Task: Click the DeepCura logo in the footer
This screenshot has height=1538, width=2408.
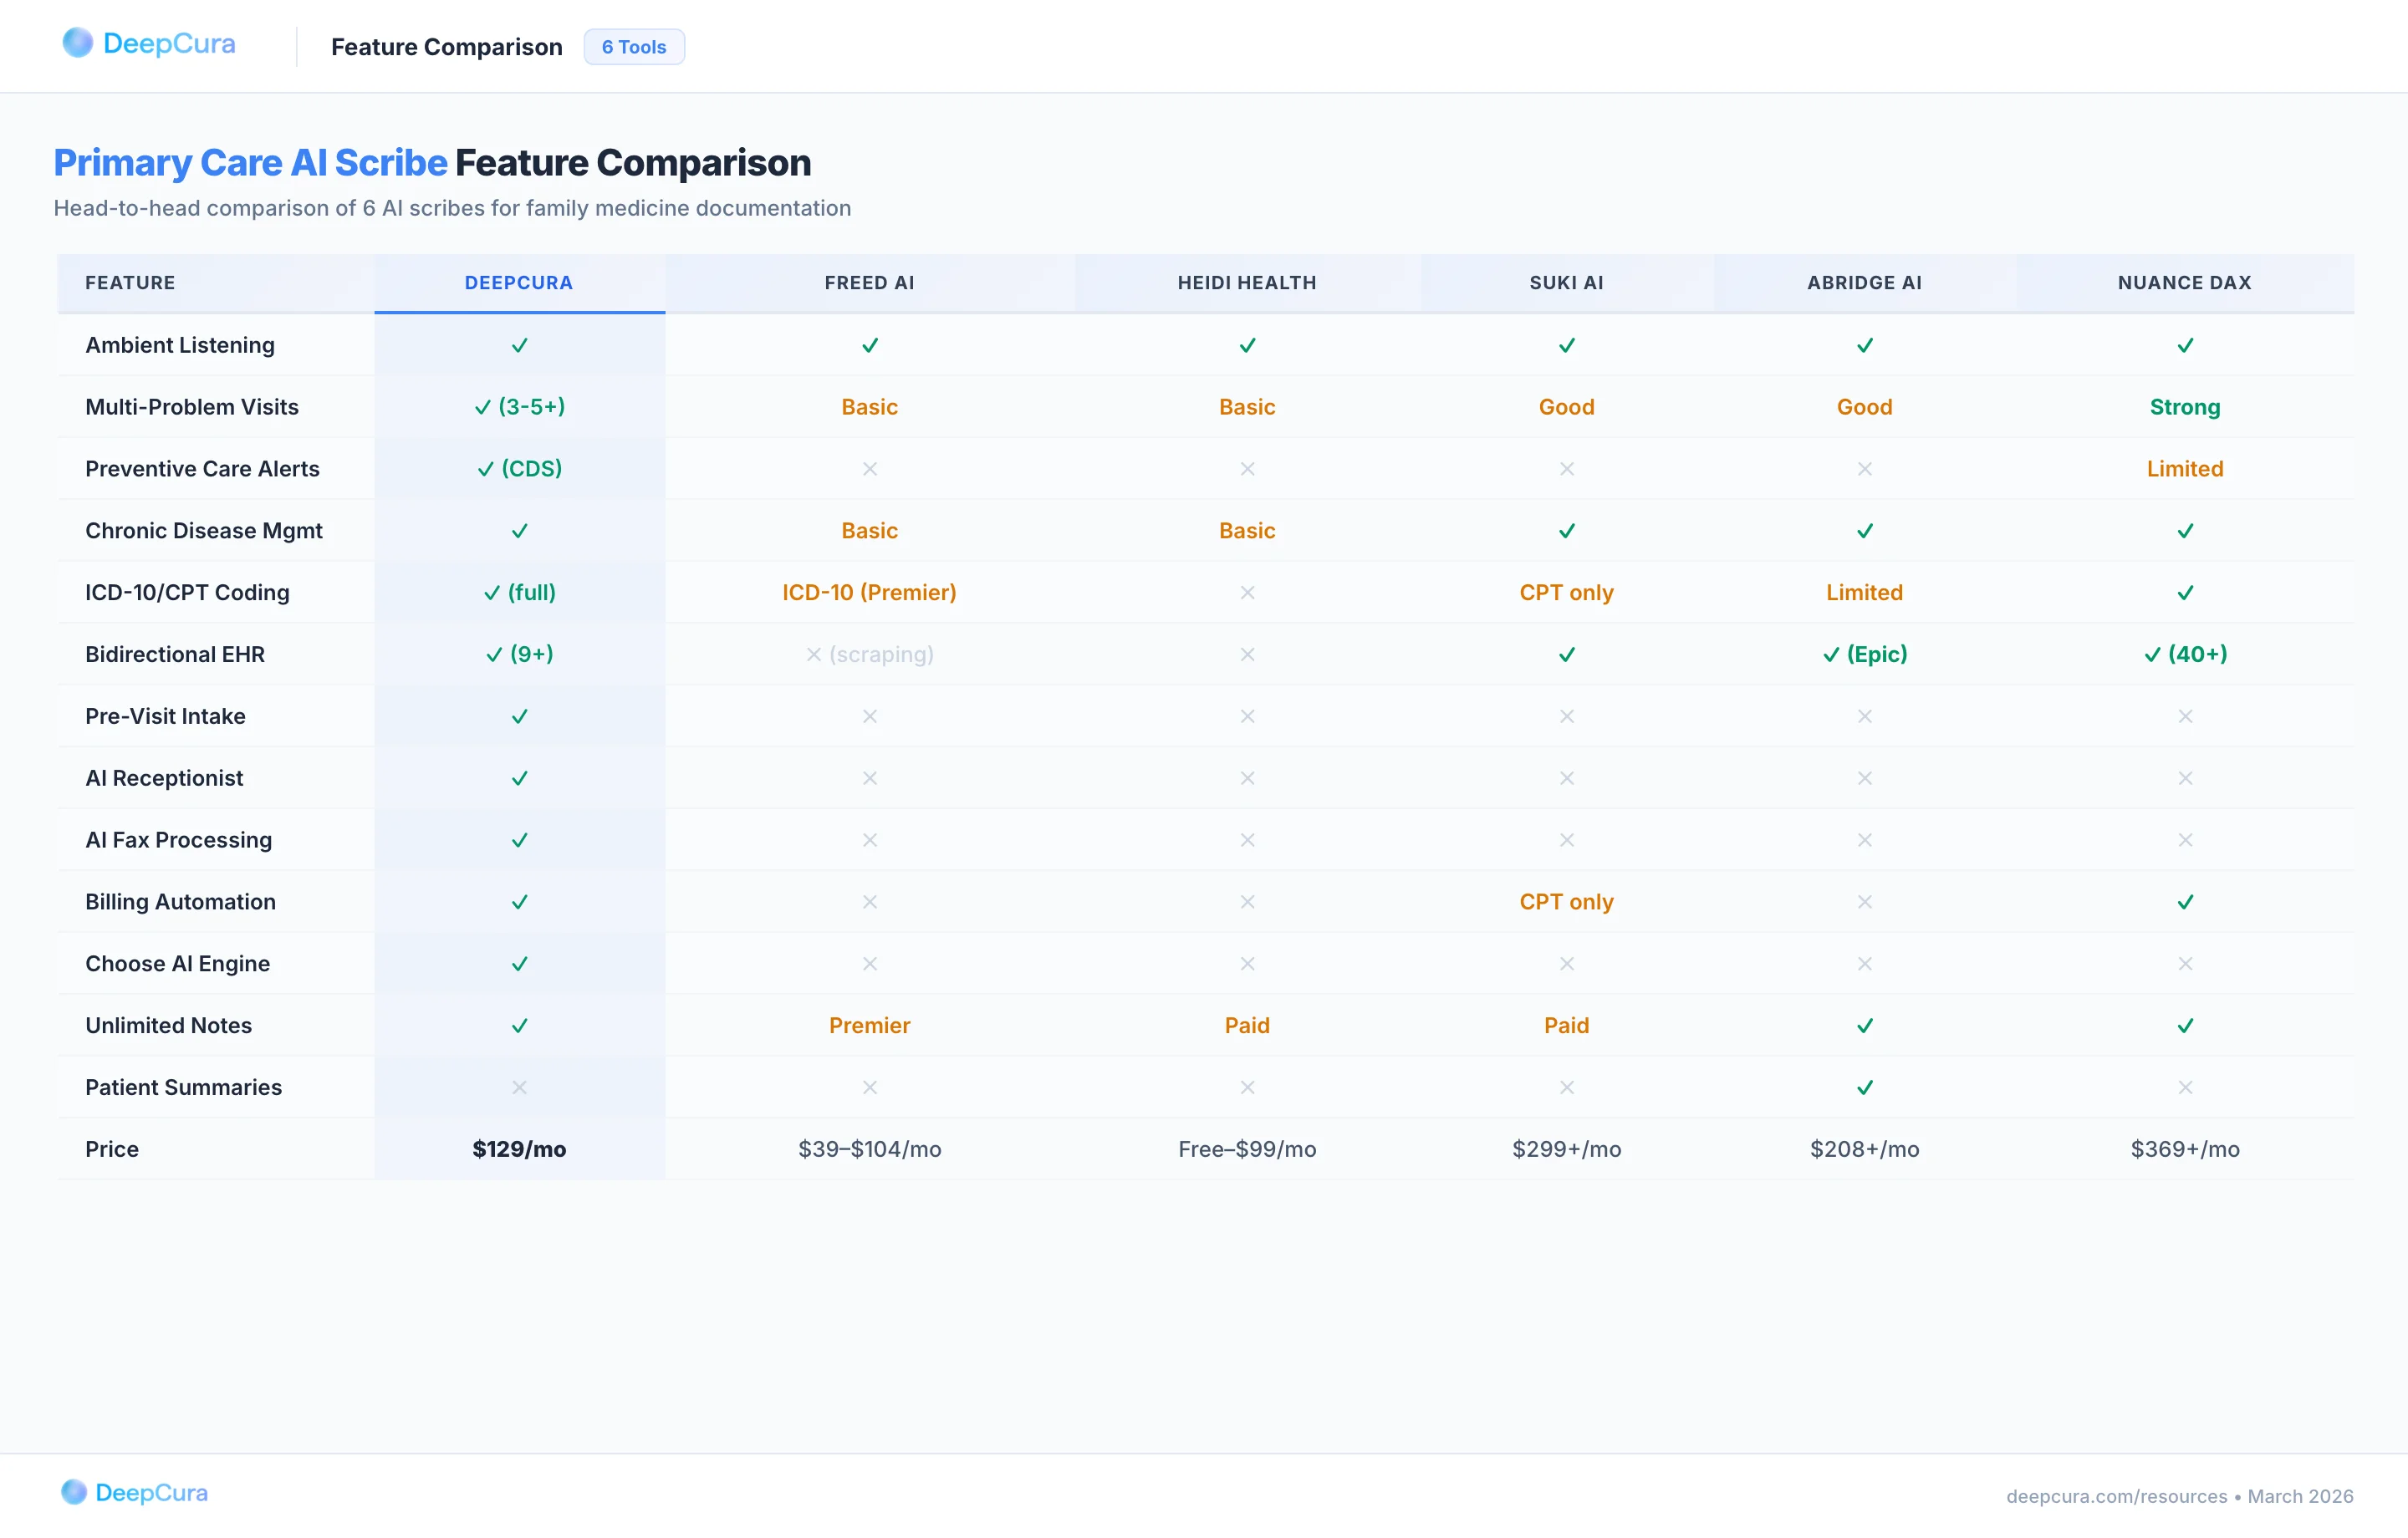Action: pos(135,1492)
